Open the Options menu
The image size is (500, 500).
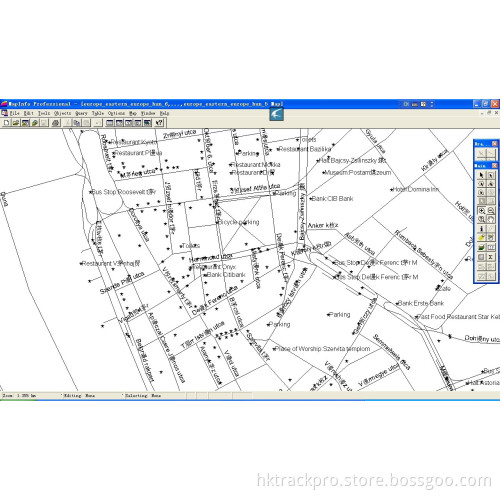(116, 113)
